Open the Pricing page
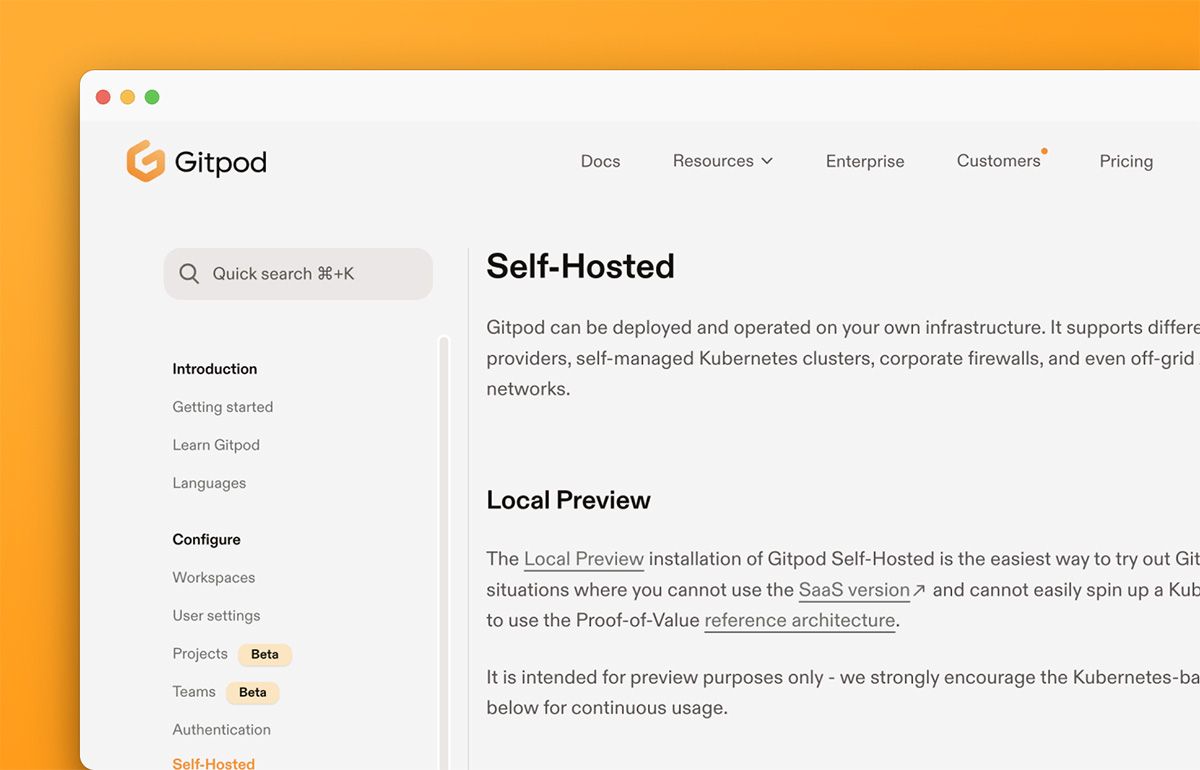1200x770 pixels. pos(1126,161)
